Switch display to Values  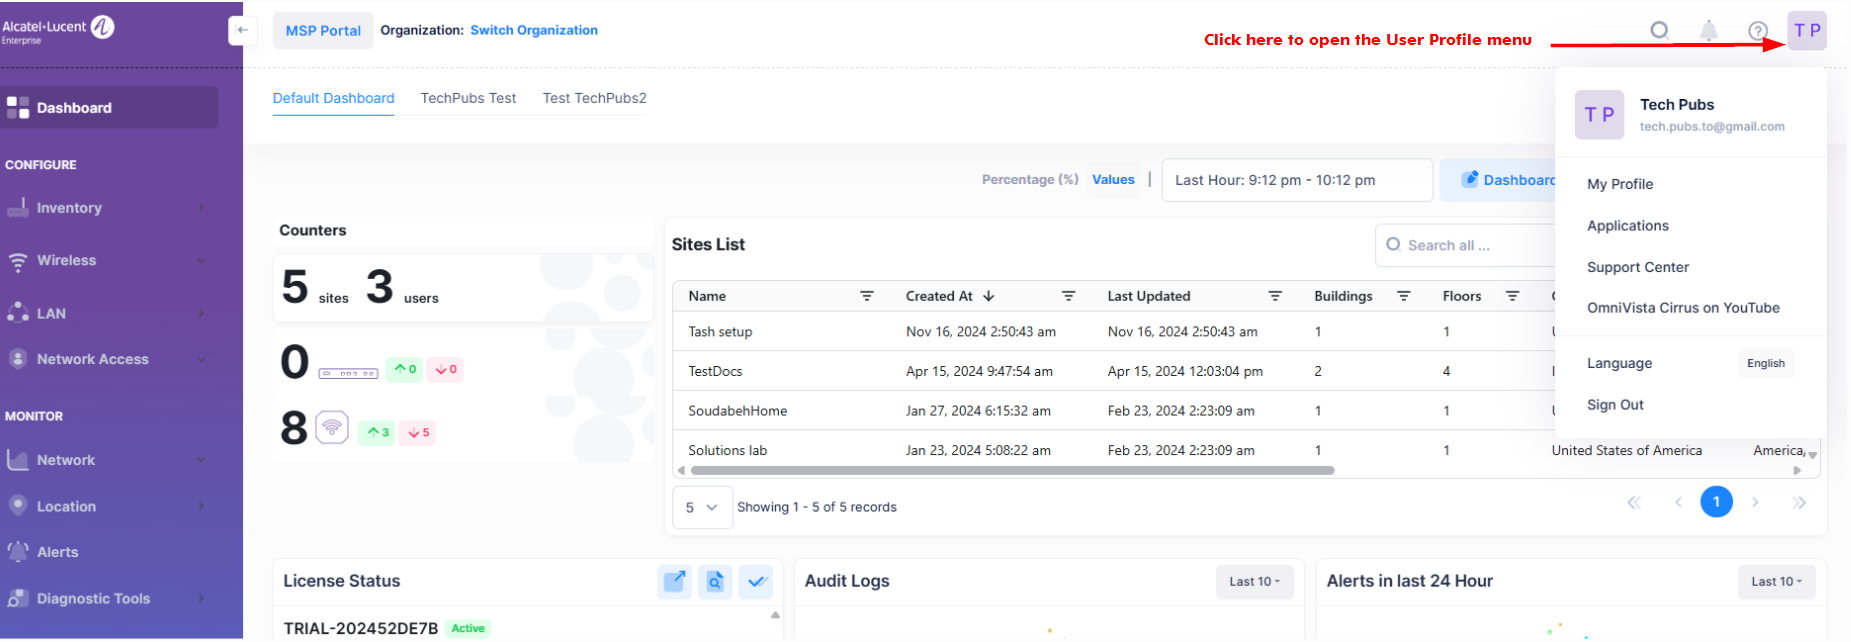[1113, 180]
